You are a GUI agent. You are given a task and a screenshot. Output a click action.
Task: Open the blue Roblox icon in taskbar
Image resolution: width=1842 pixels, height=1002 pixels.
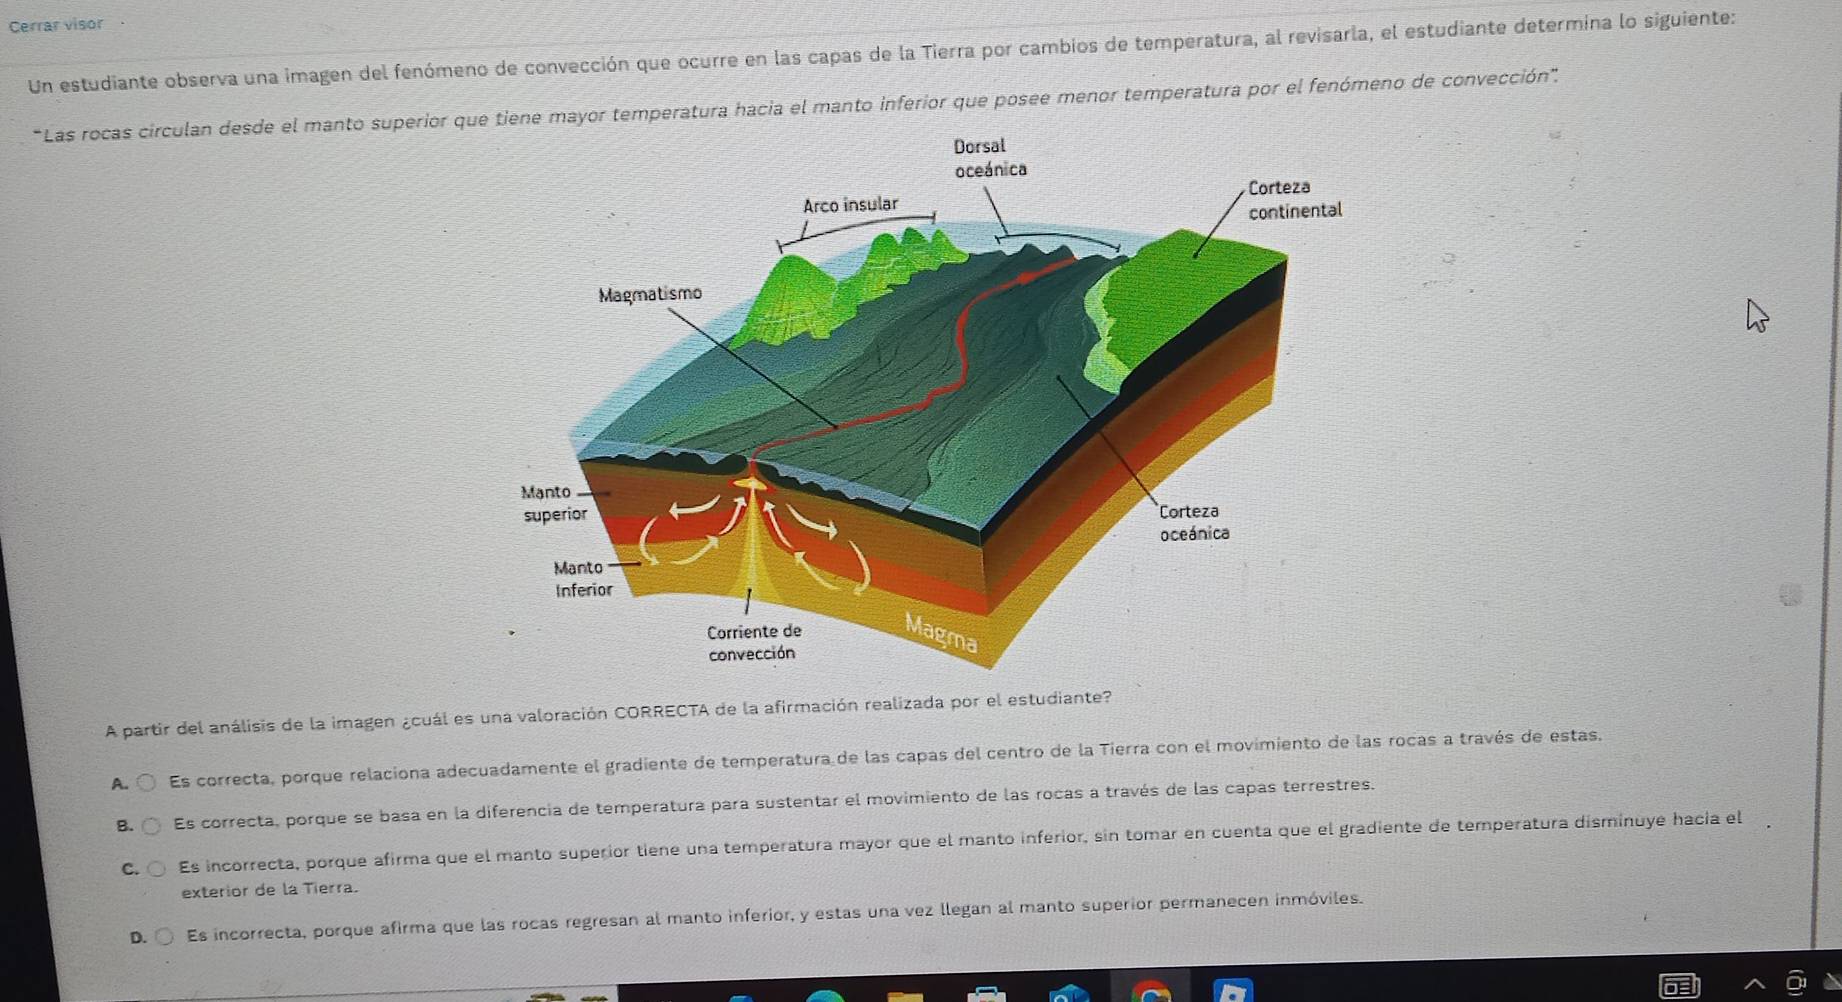click(x=1232, y=991)
